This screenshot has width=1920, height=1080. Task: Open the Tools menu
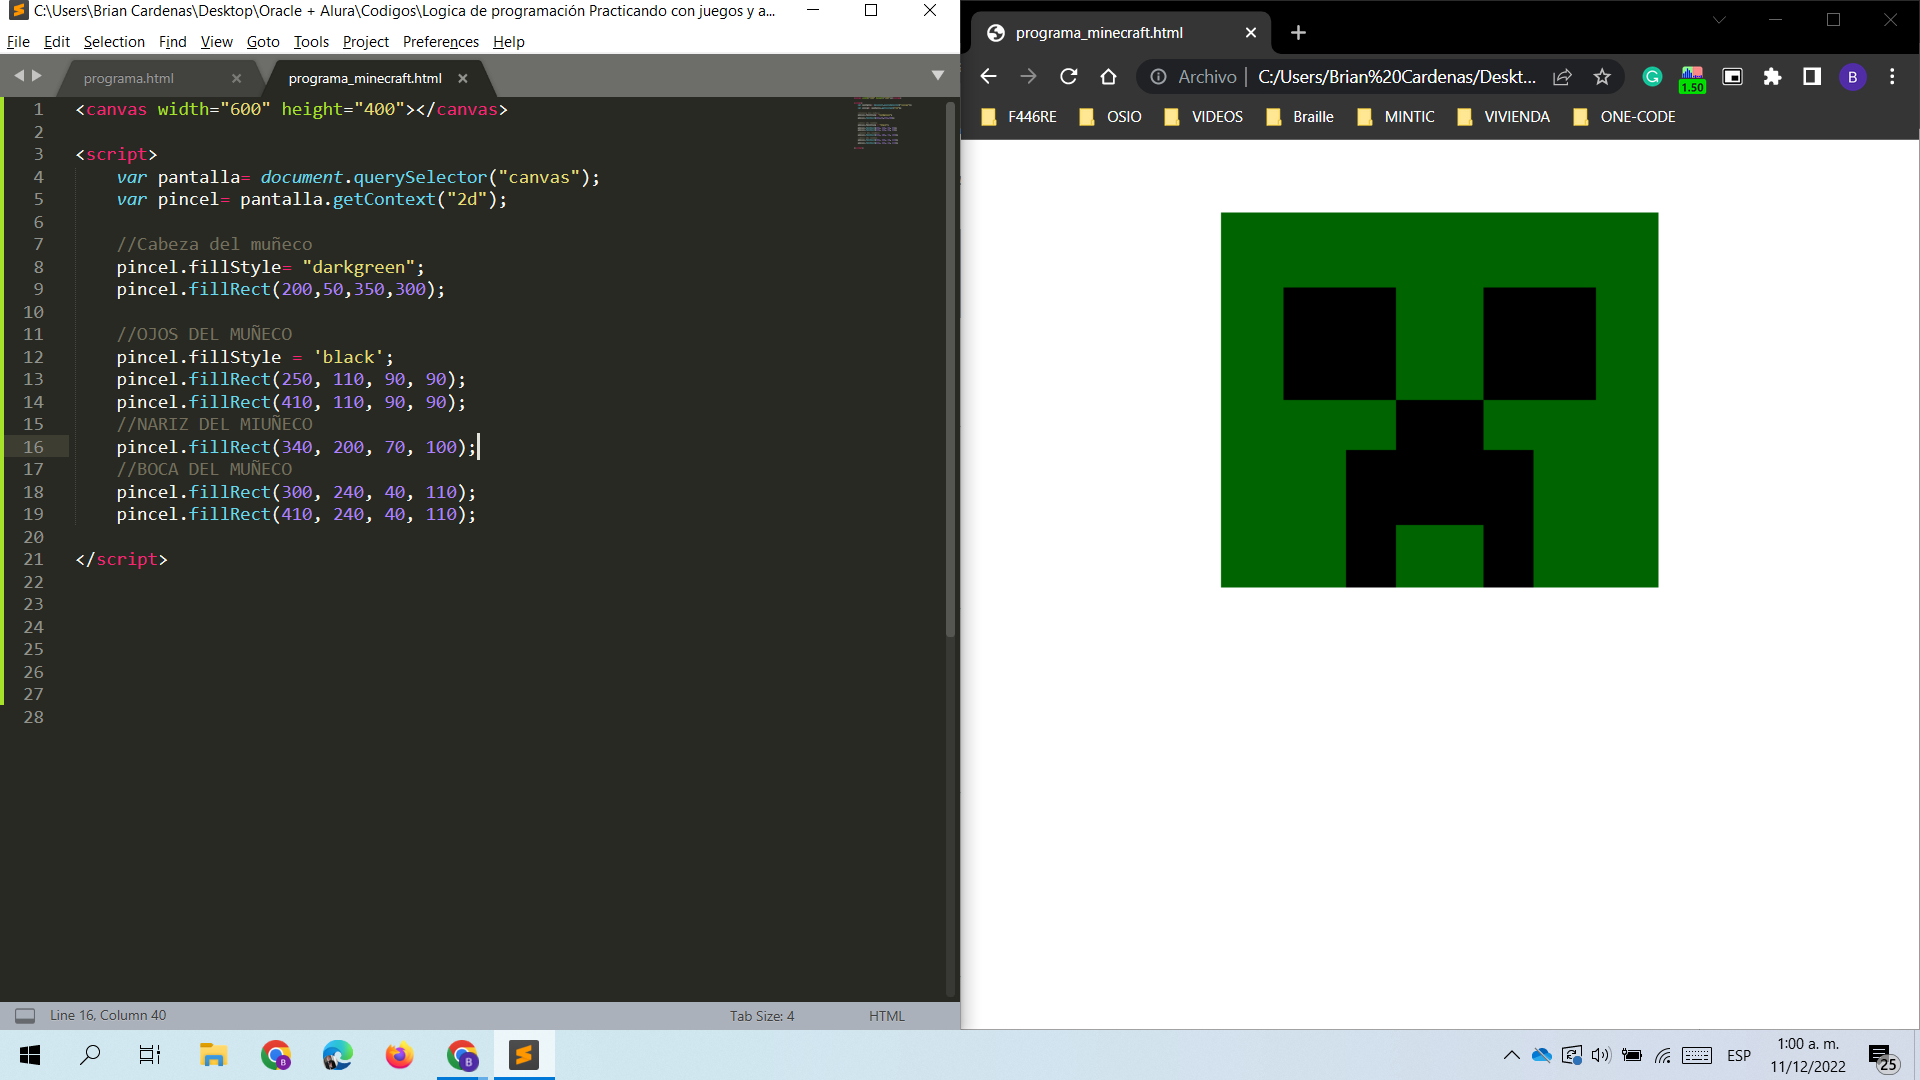point(311,42)
